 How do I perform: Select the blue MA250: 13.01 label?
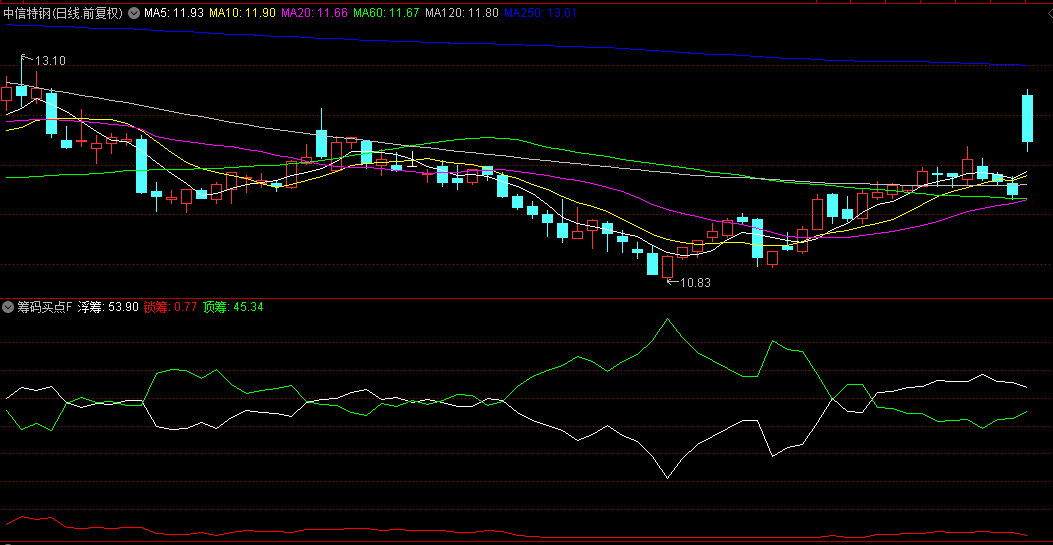click(x=540, y=13)
